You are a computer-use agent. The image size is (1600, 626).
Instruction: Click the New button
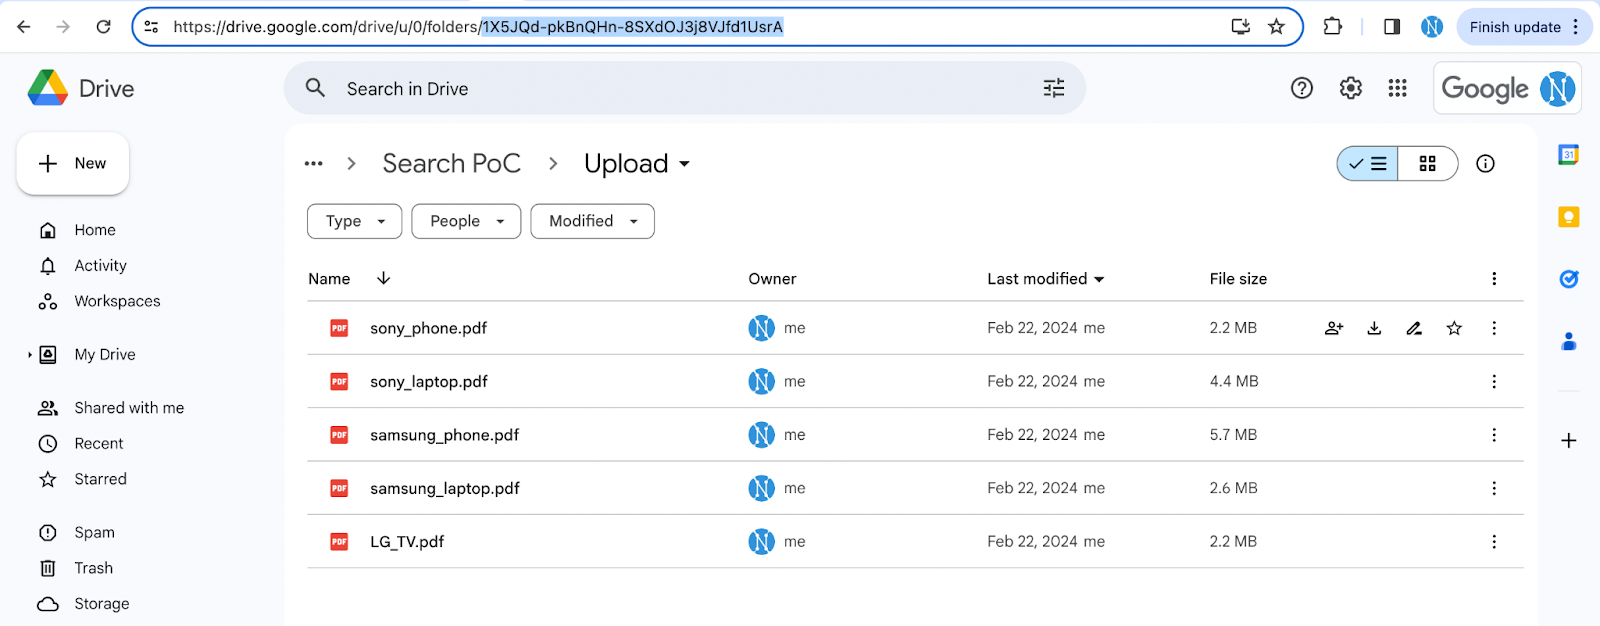click(x=73, y=163)
